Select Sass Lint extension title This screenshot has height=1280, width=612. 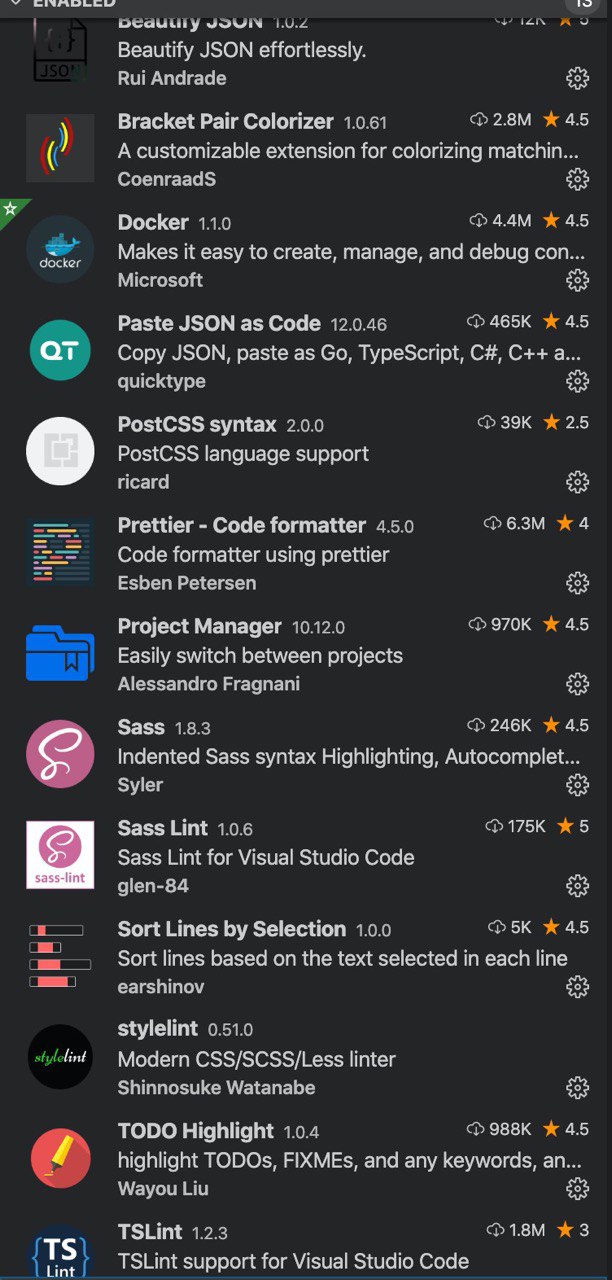point(163,828)
